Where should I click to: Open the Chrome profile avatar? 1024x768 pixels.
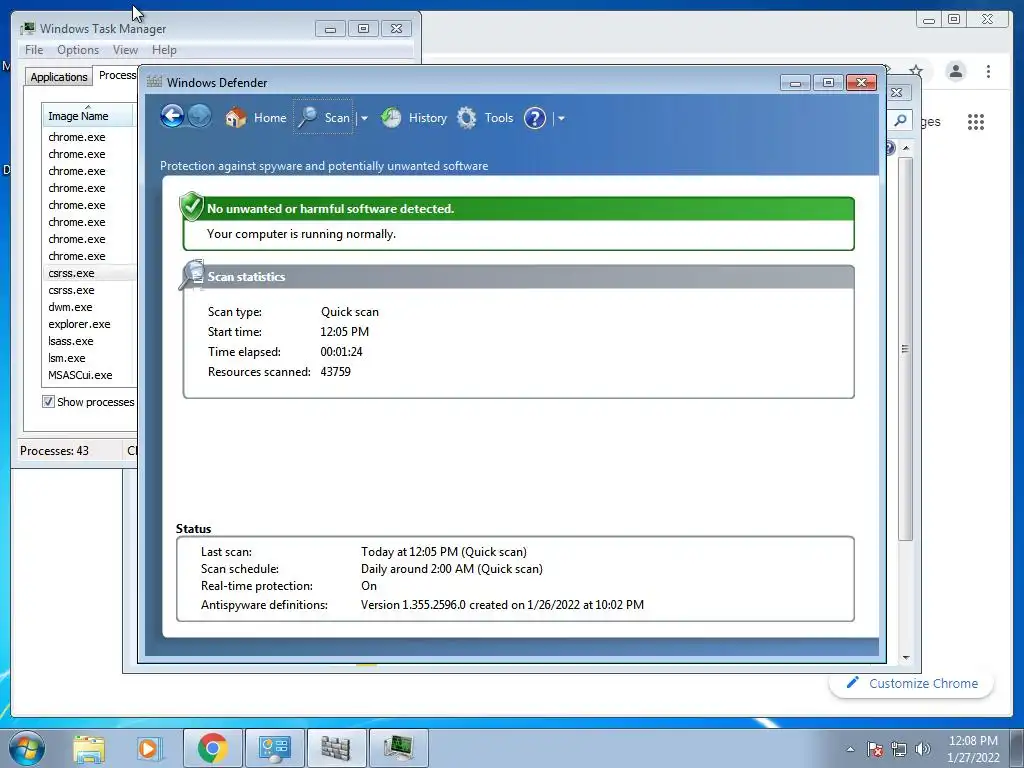(x=956, y=71)
